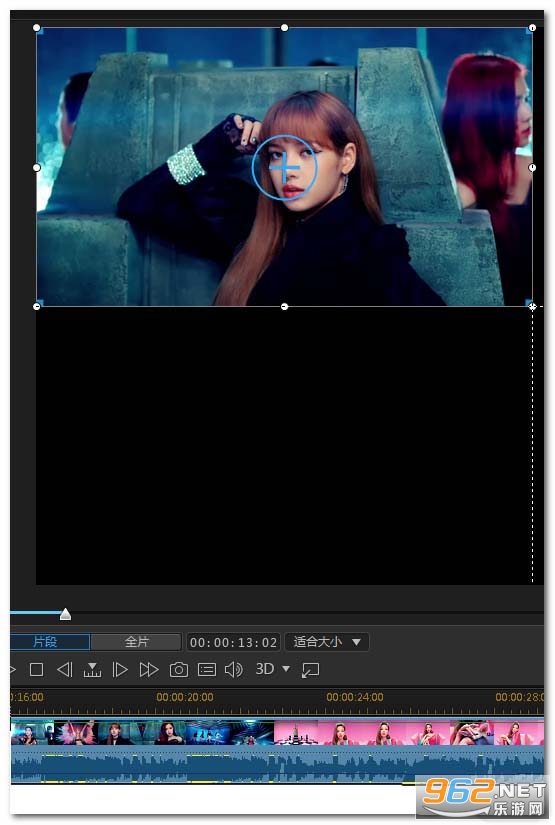Switch to the 全片 movie mode tab
The width and height of the screenshot is (555, 825).
coord(136,642)
